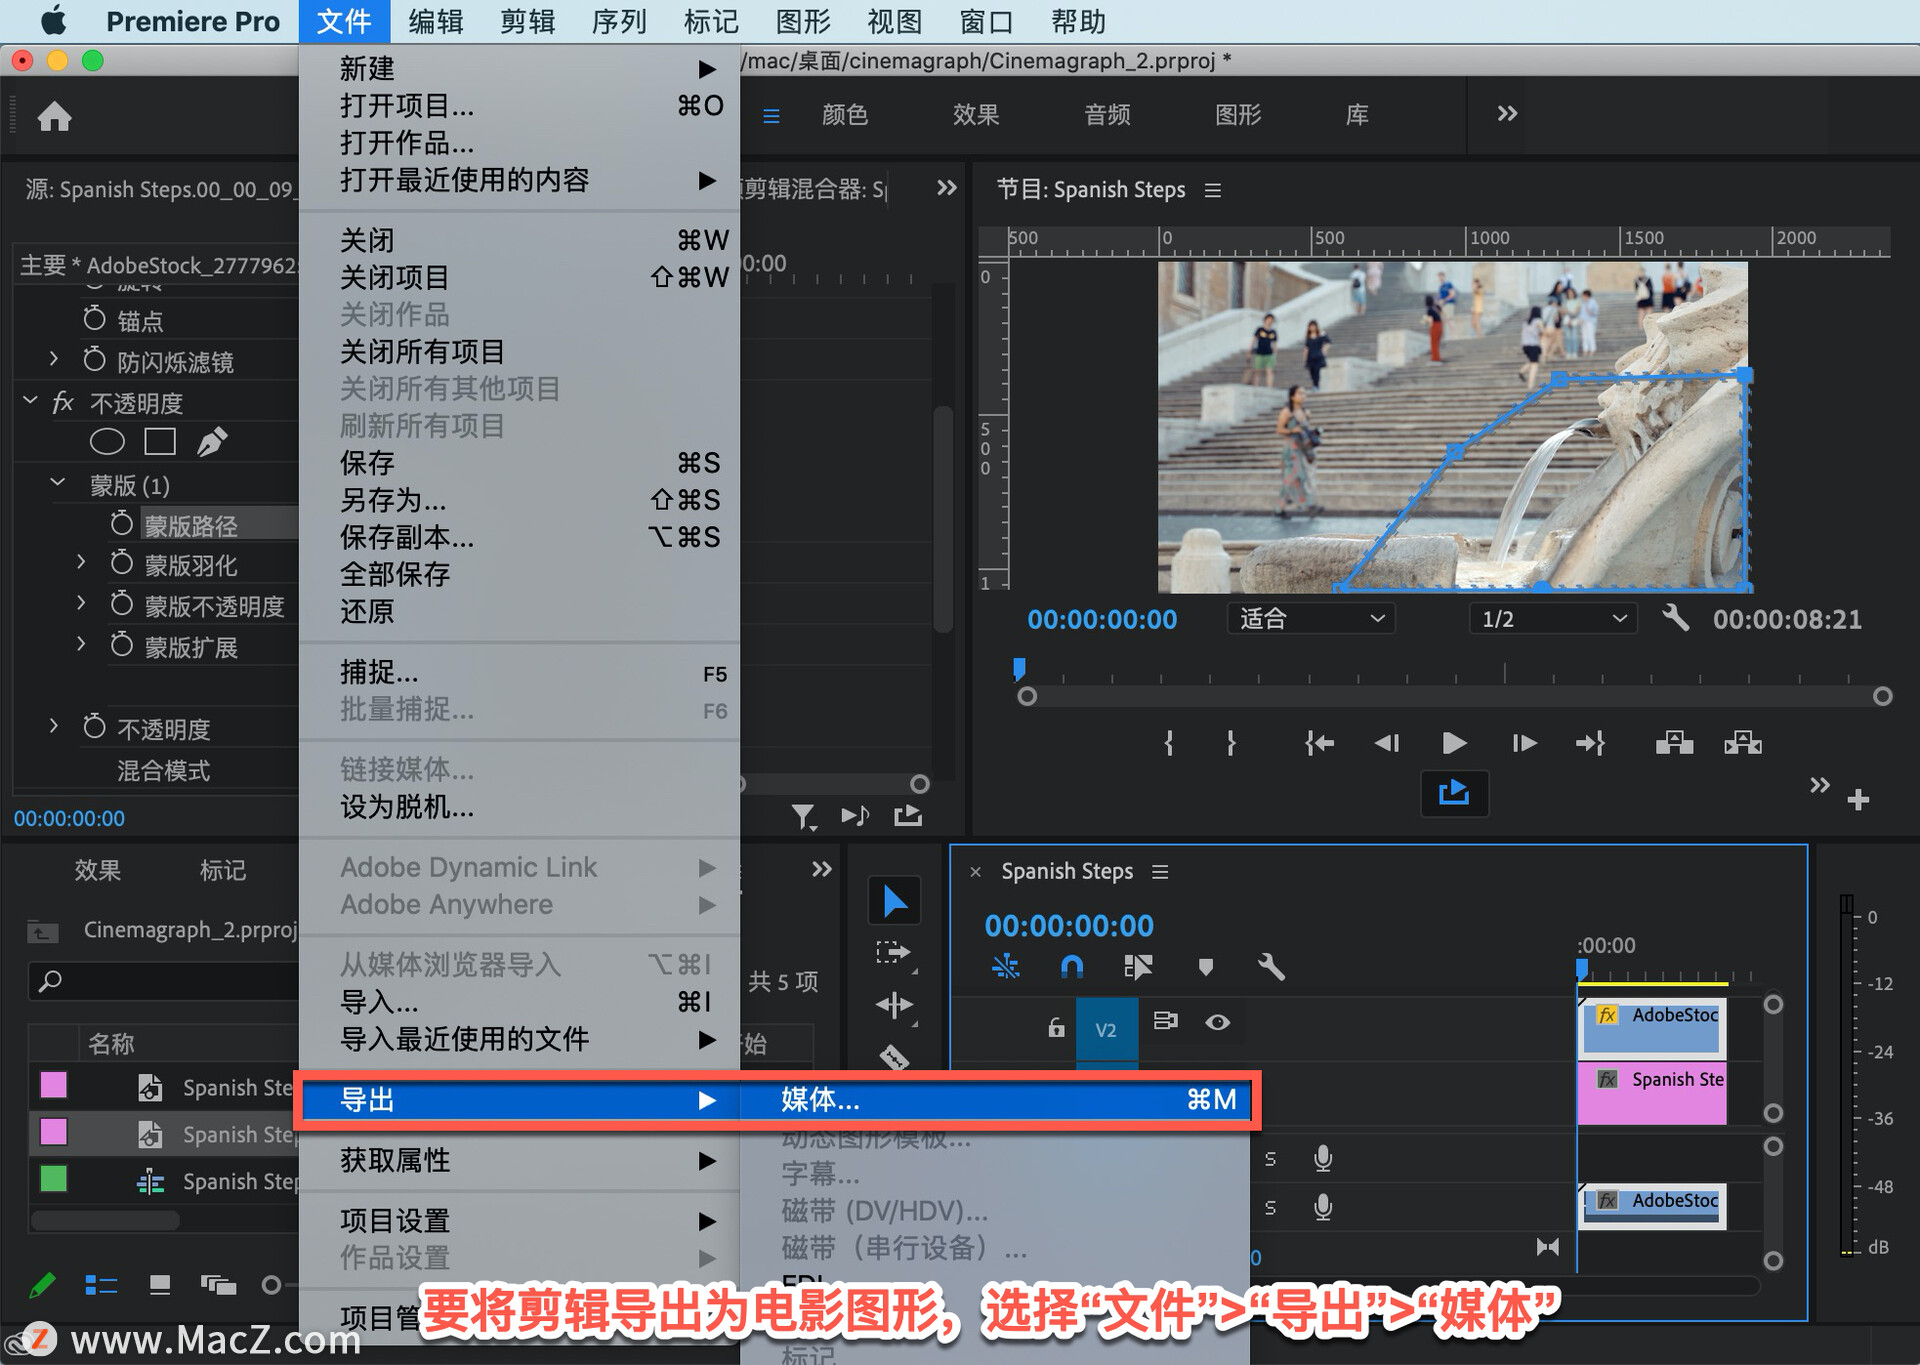Switch to the 音频 workspace

1108,115
